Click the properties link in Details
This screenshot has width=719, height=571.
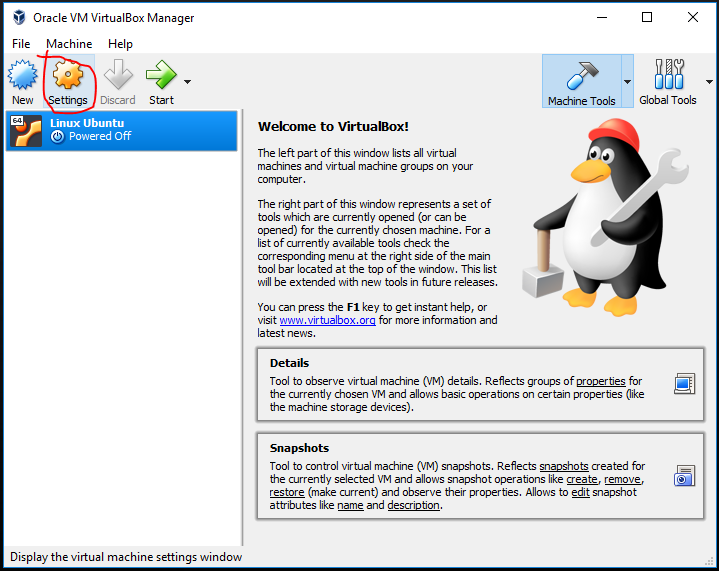601,381
